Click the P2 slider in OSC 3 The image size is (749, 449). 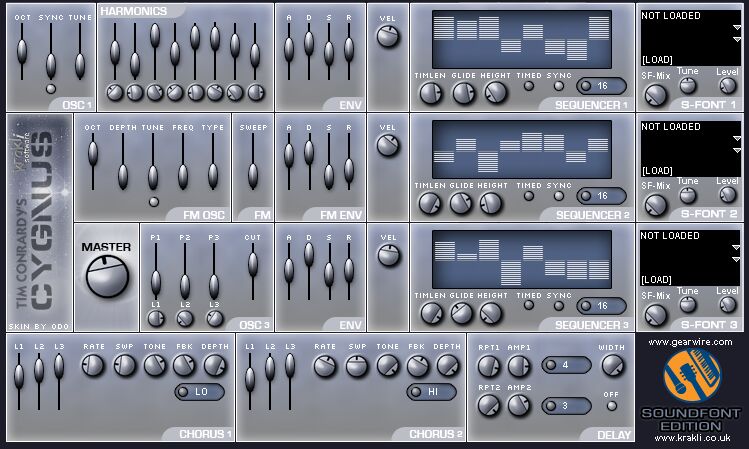coord(185,271)
